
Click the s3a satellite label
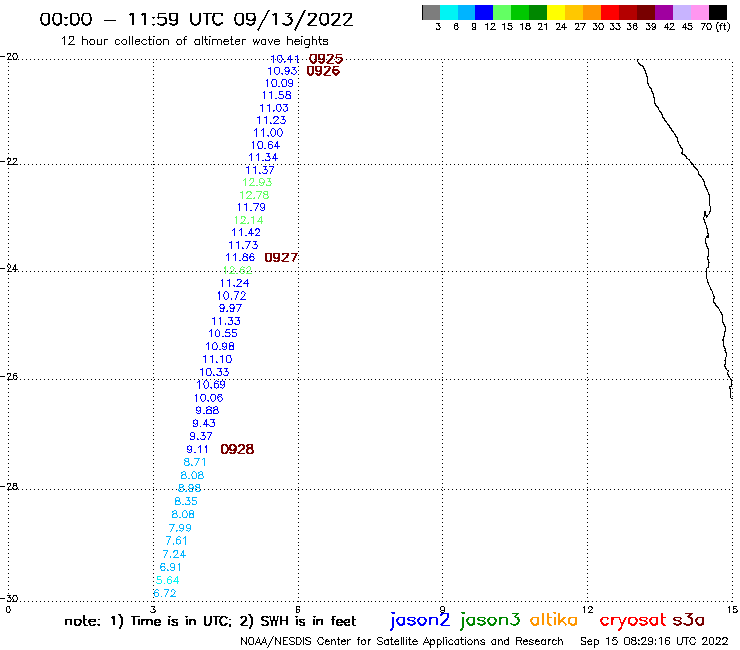tap(689, 620)
